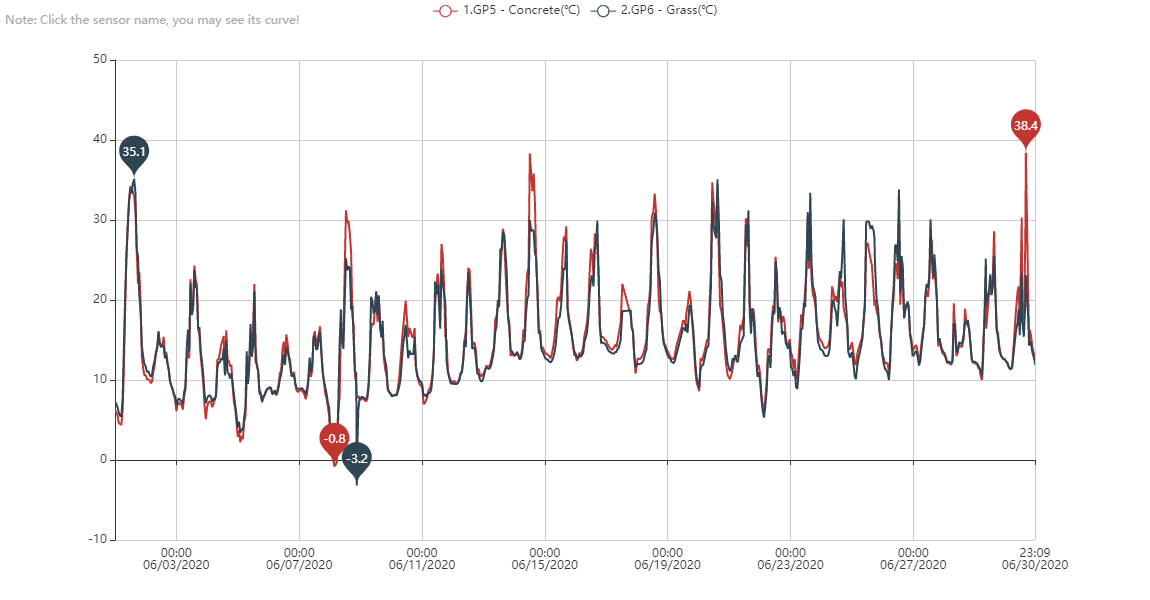
Task: Select the dark -3.2 minimum pin
Action: [x=356, y=459]
